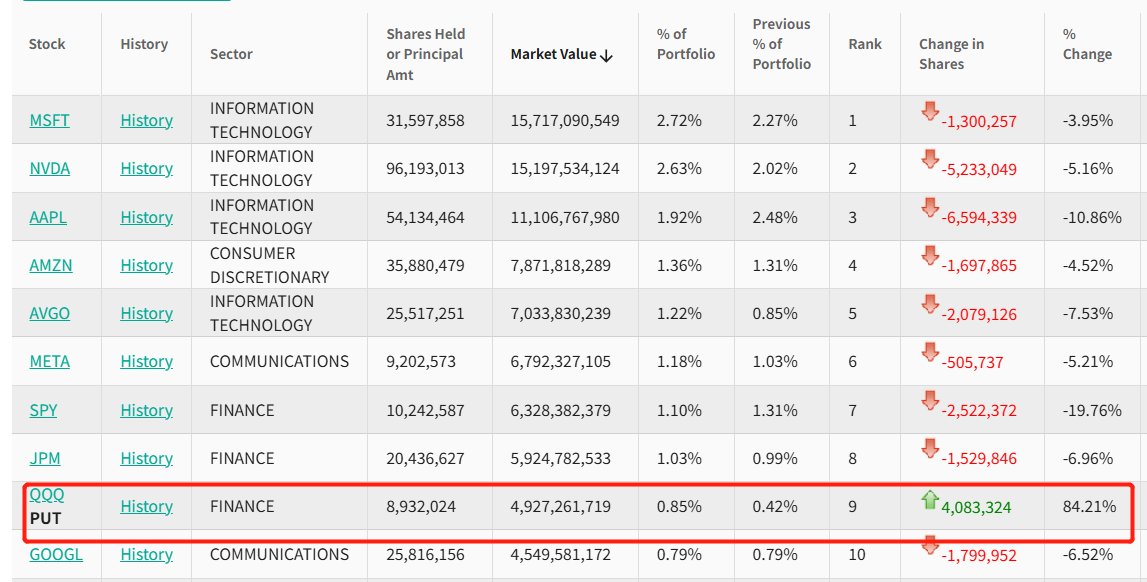Click the Stock column header
Viewport: 1147px width, 582px height.
[47, 44]
